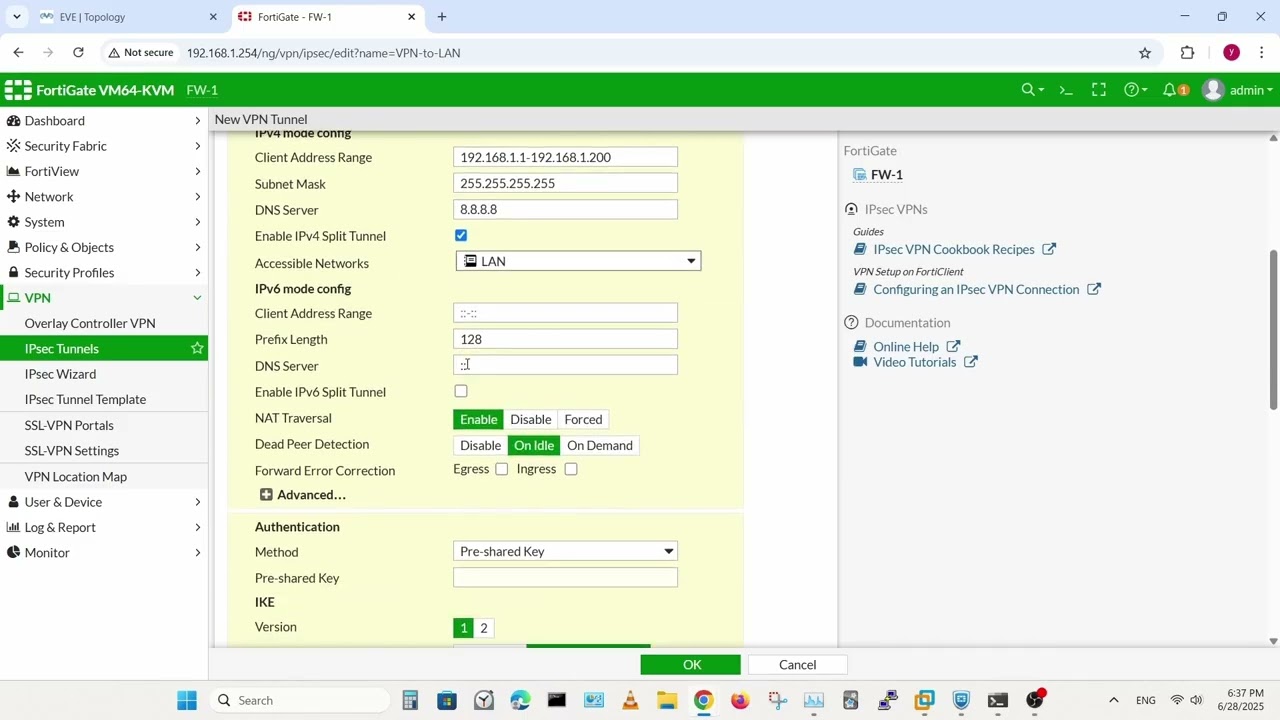Click the IPv4 DNS Server field showing 8.8.8.8
The height and width of the screenshot is (720, 1280).
(x=565, y=209)
